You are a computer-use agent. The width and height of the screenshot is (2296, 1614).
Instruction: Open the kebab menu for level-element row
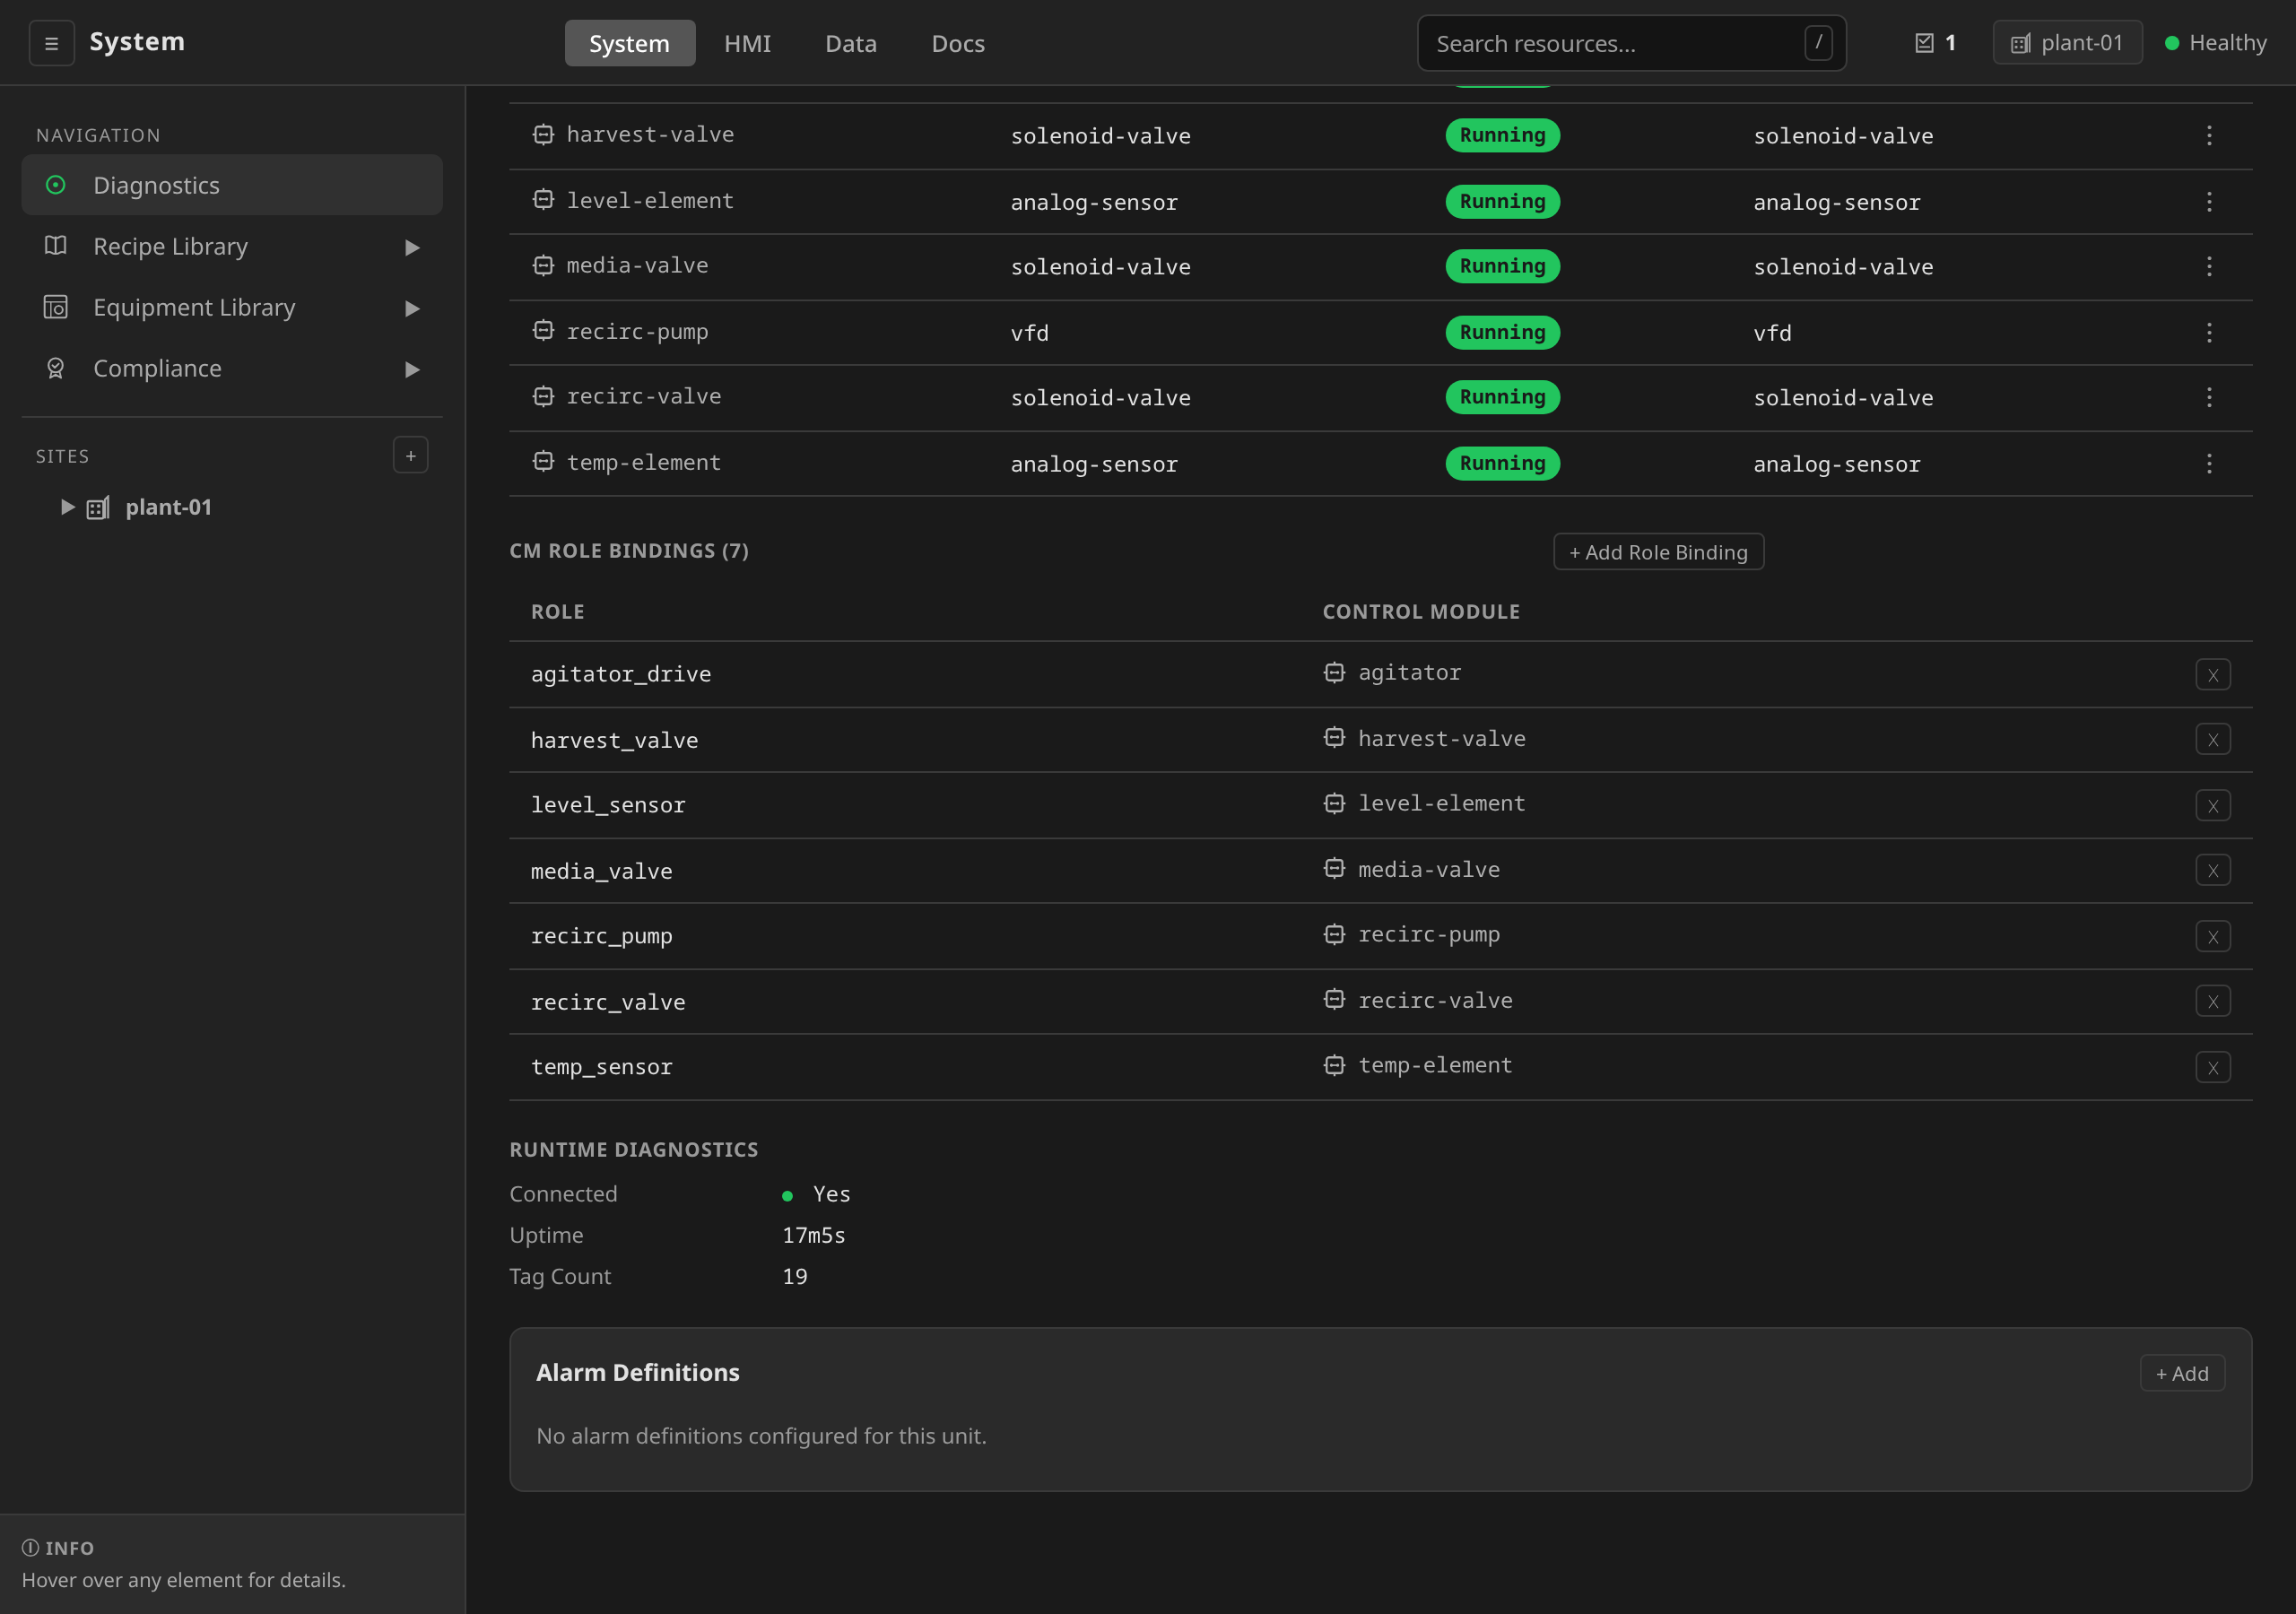(x=2209, y=202)
